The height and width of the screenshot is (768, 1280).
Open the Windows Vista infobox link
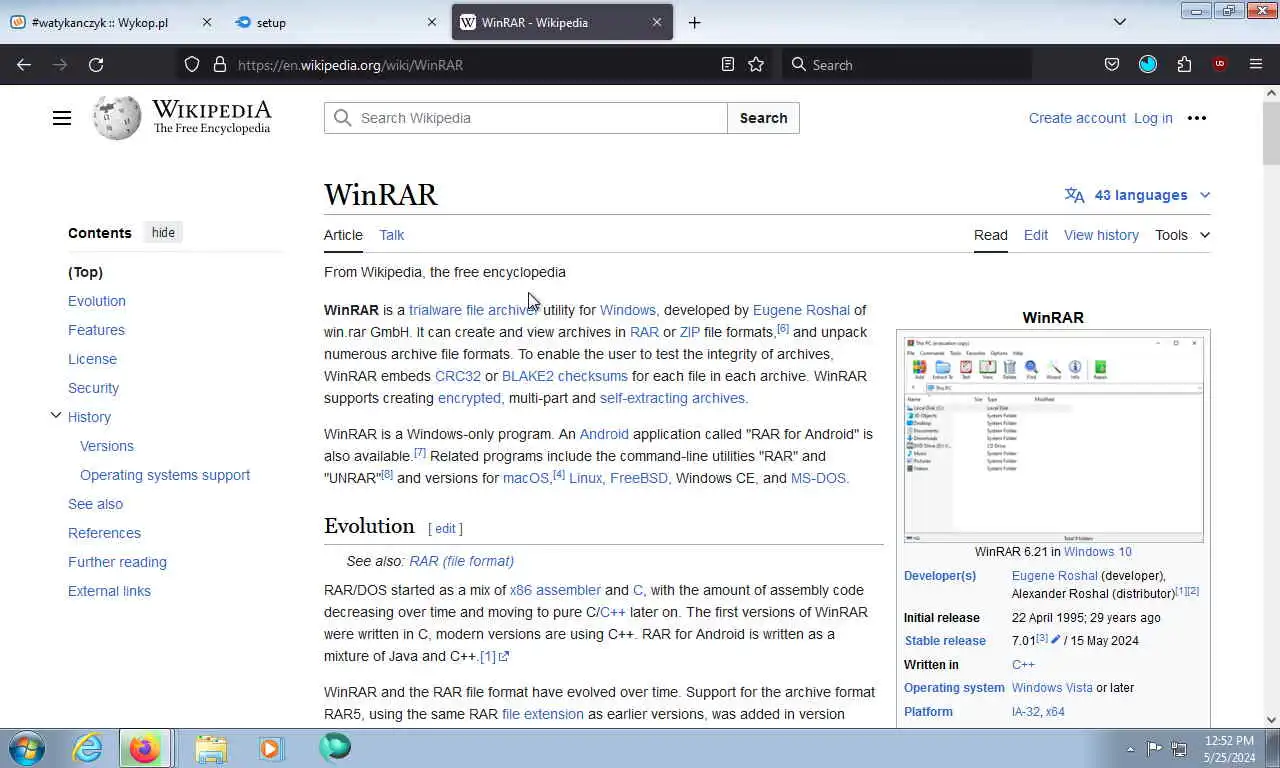[1052, 688]
